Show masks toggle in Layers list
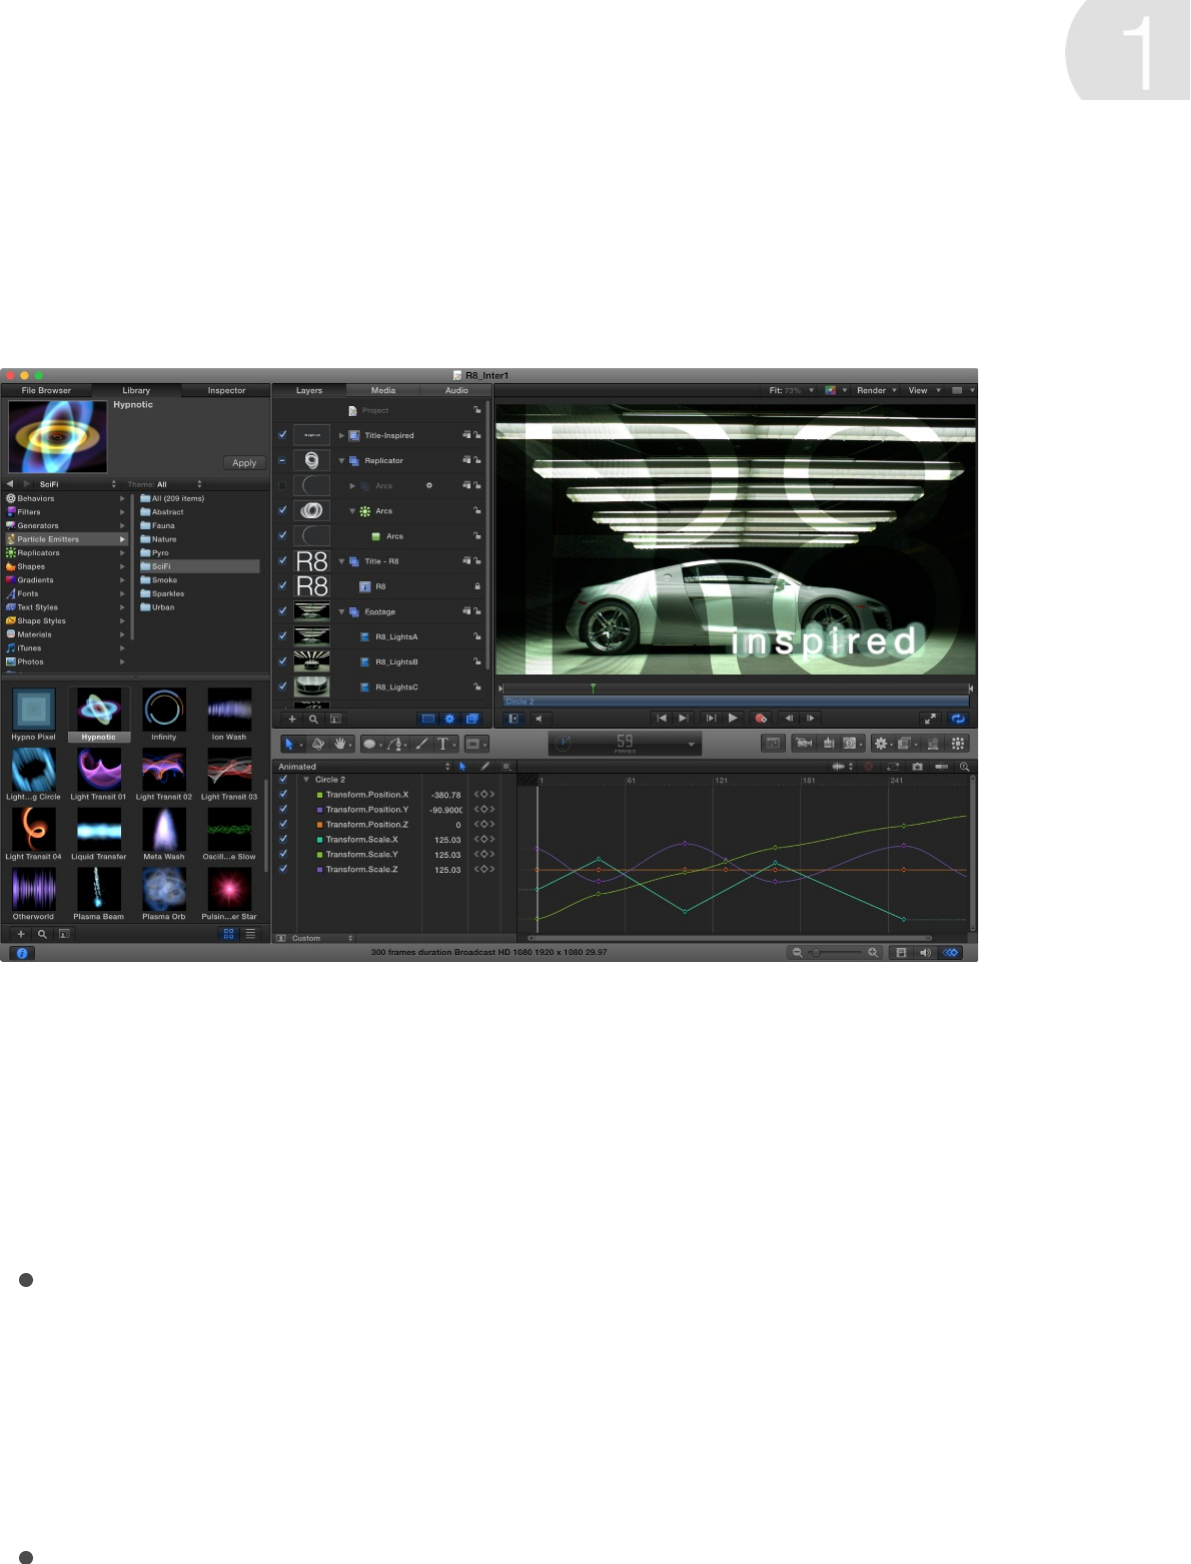The width and height of the screenshot is (1191, 1564). click(428, 719)
